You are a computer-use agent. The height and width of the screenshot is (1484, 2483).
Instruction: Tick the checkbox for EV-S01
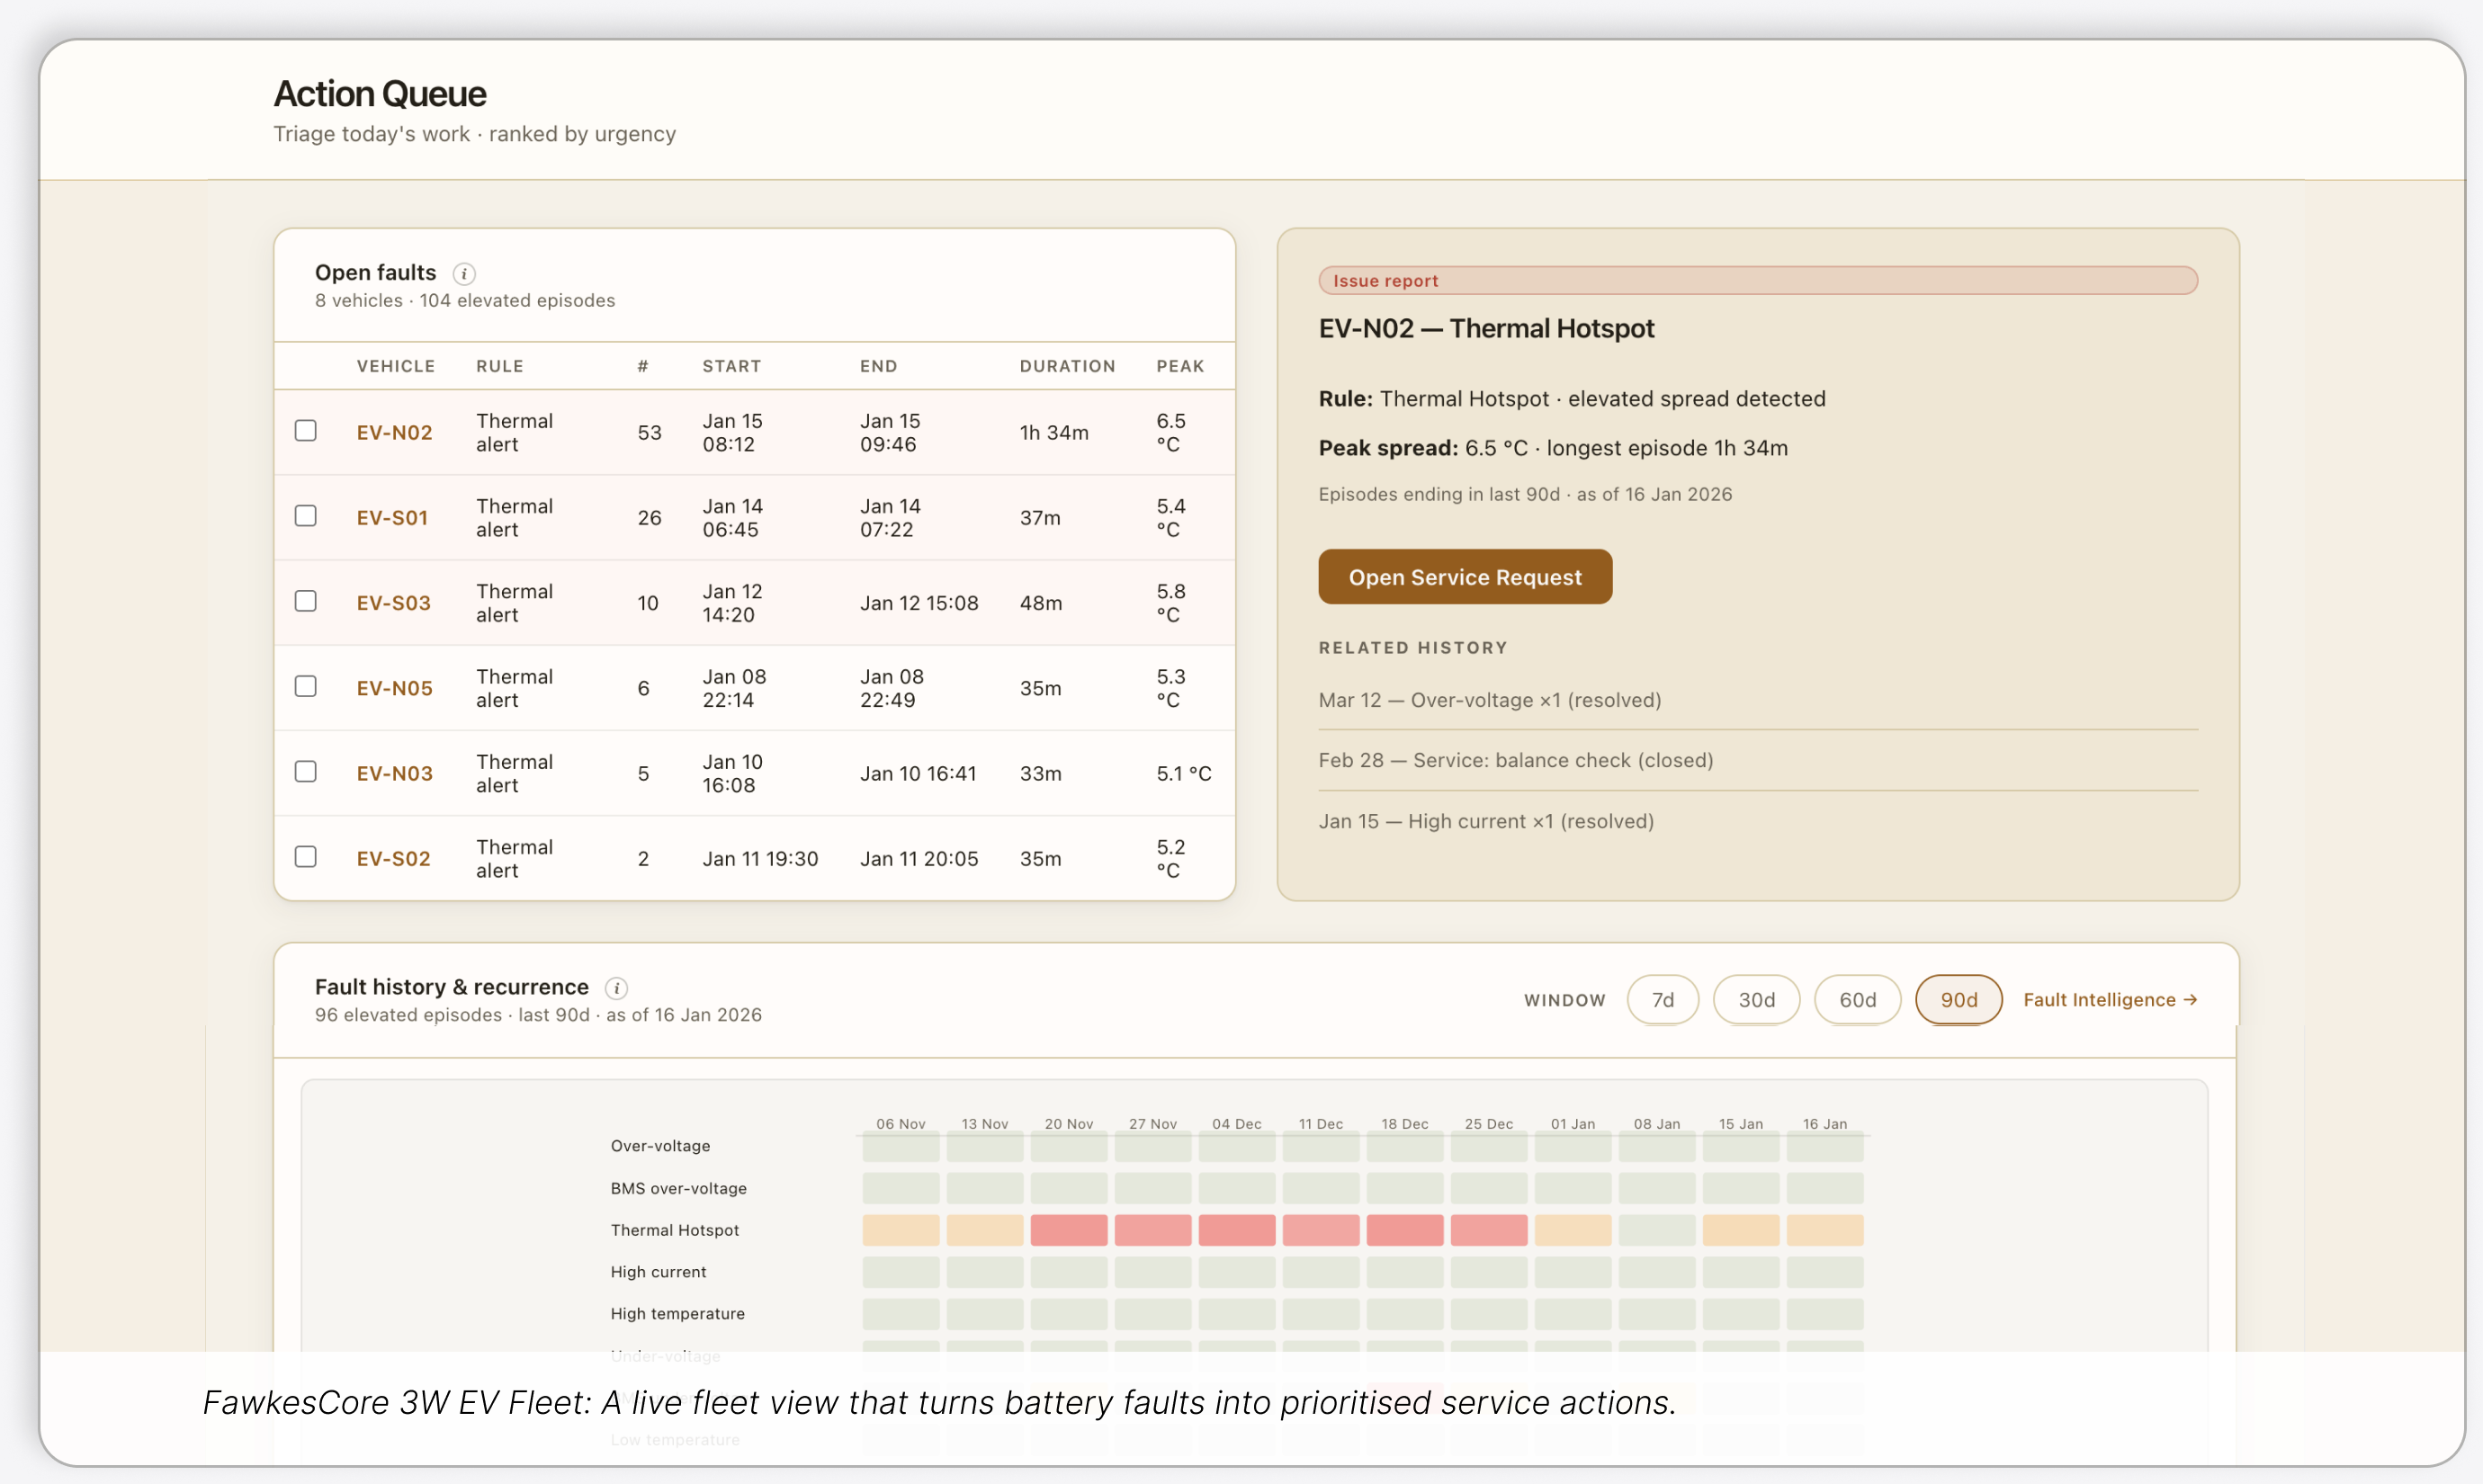click(306, 516)
